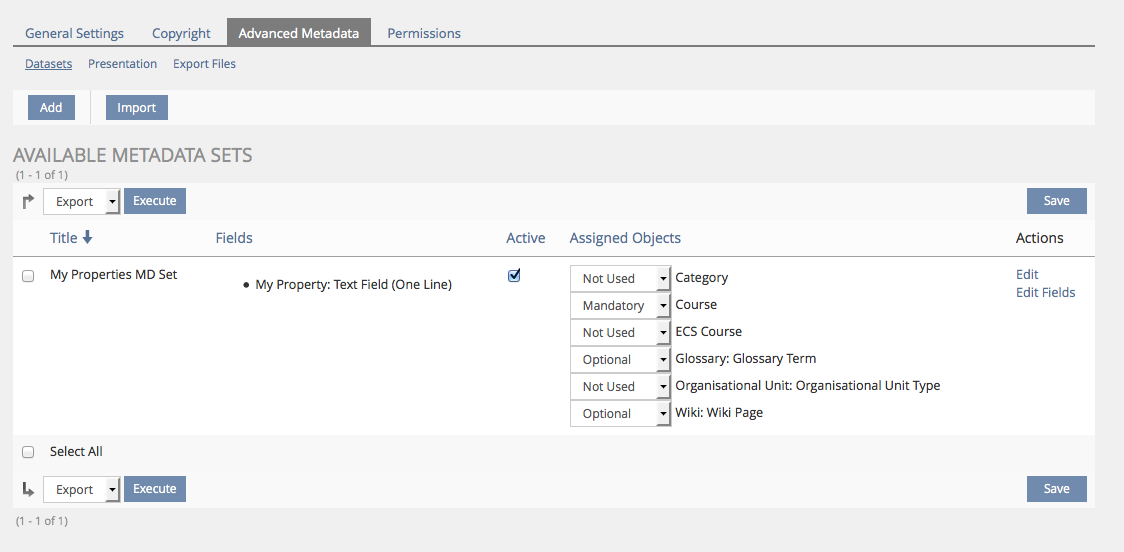Open the Category assignment dropdown
The width and height of the screenshot is (1124, 552).
(x=620, y=278)
